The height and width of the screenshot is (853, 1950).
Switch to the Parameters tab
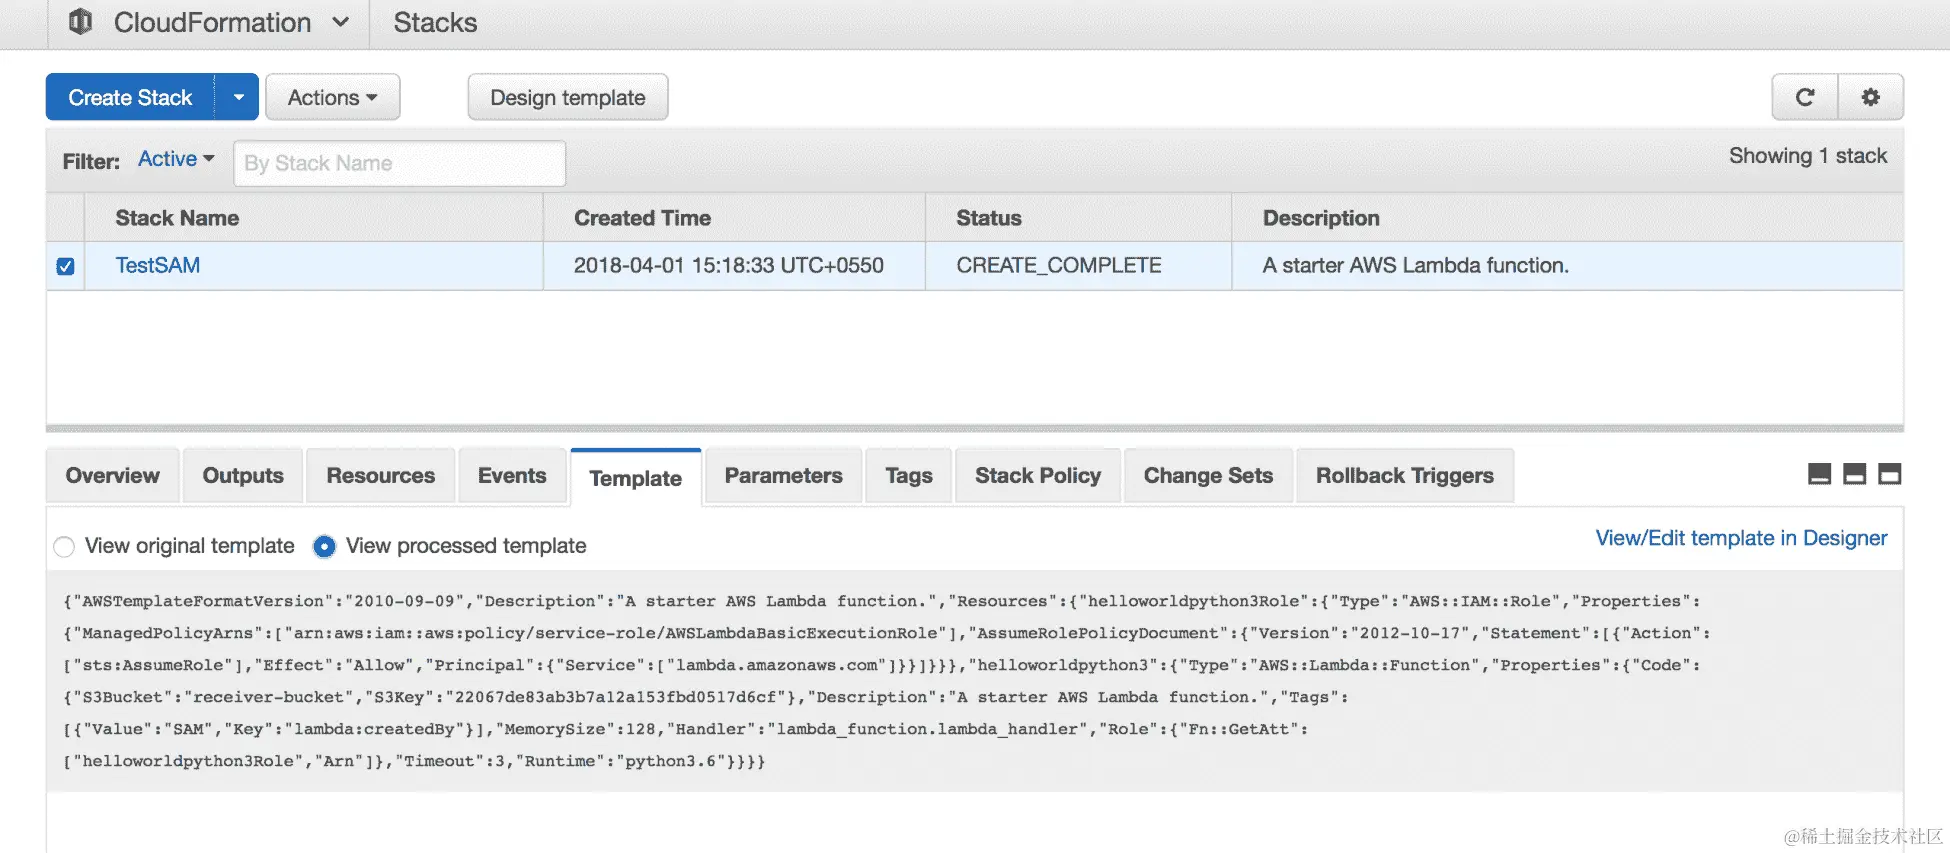(784, 476)
